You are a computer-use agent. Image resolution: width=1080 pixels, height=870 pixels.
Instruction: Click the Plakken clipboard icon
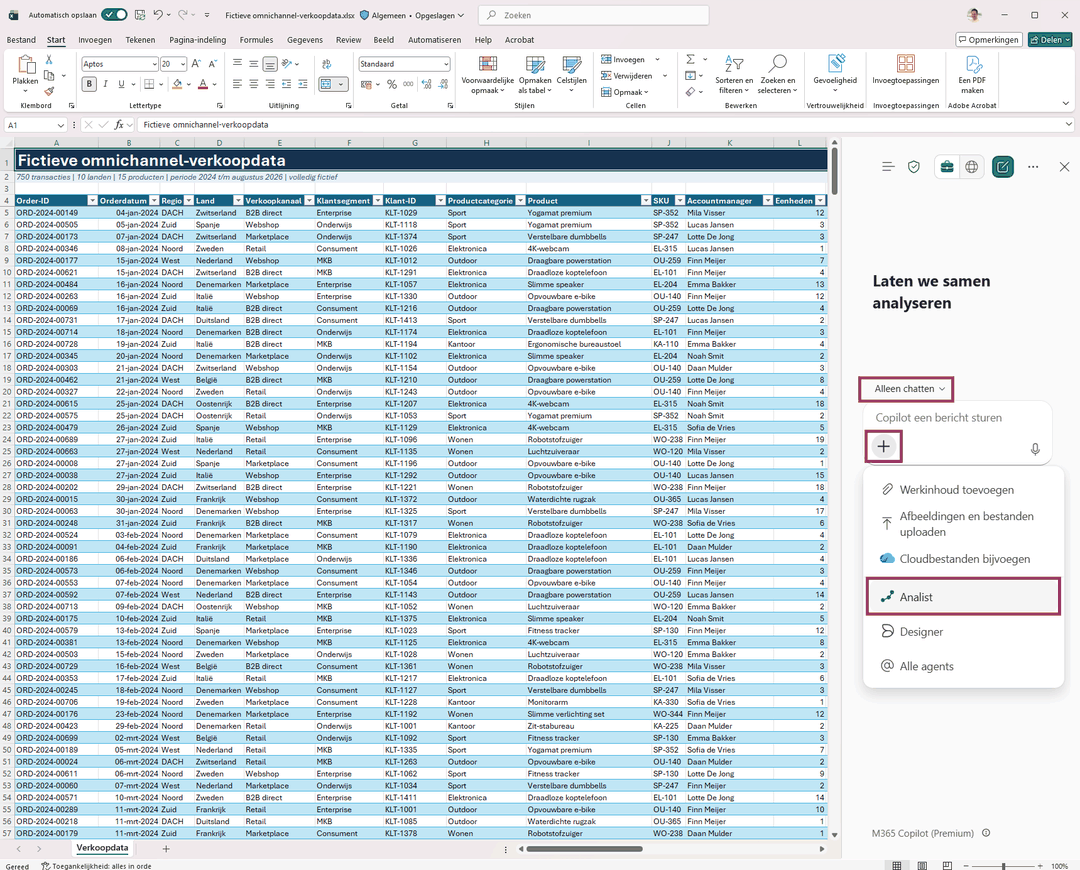tap(25, 65)
